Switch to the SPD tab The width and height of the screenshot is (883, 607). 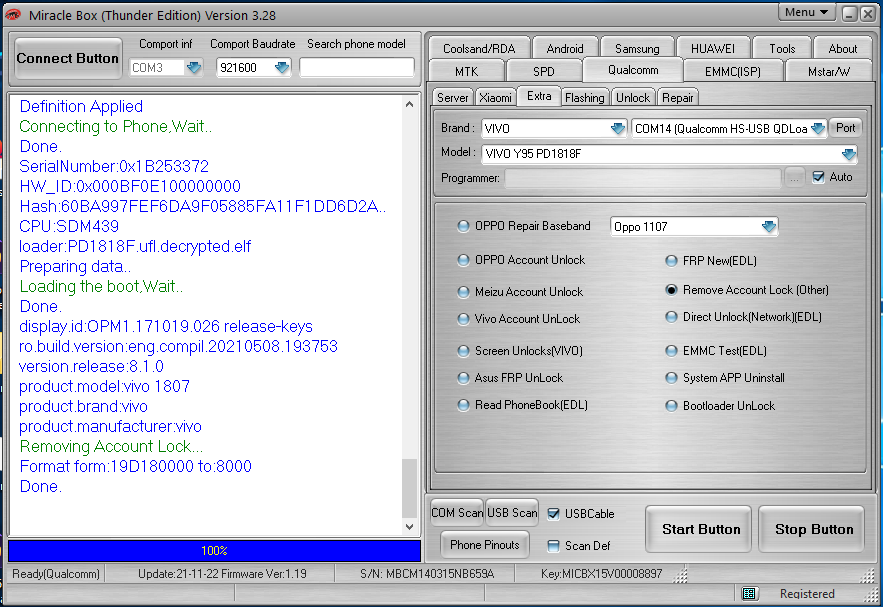(543, 72)
